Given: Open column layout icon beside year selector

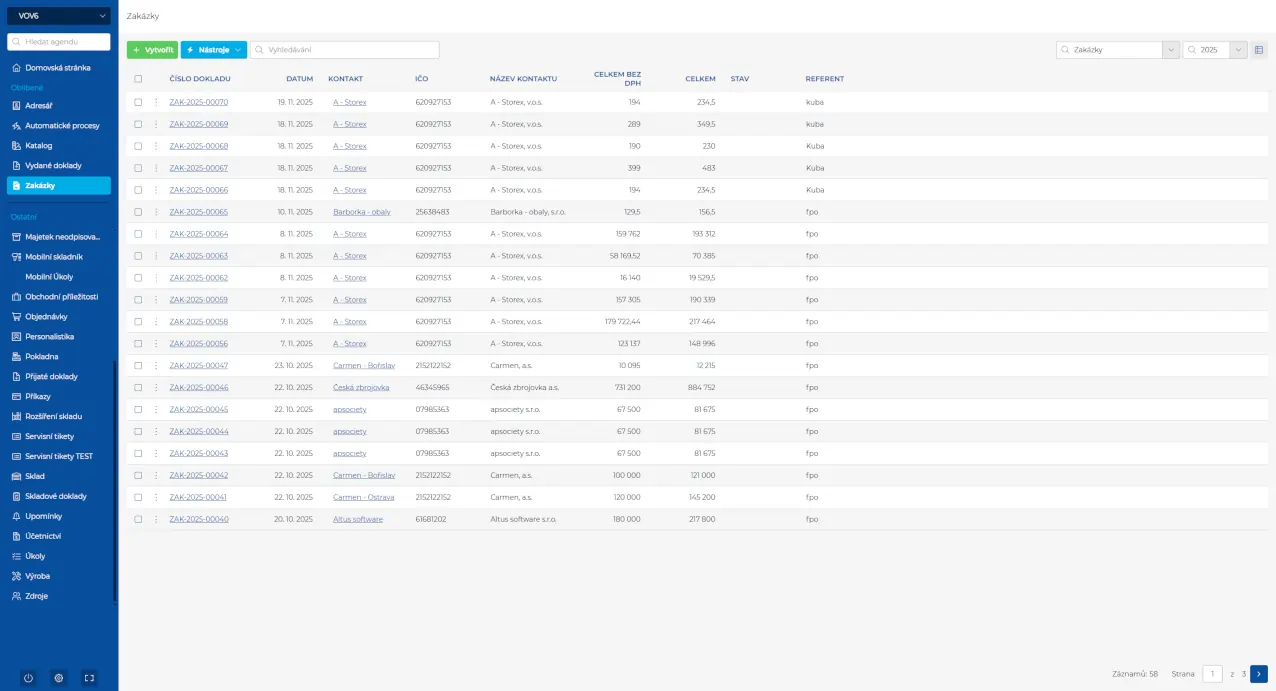Looking at the screenshot, I should (x=1259, y=49).
